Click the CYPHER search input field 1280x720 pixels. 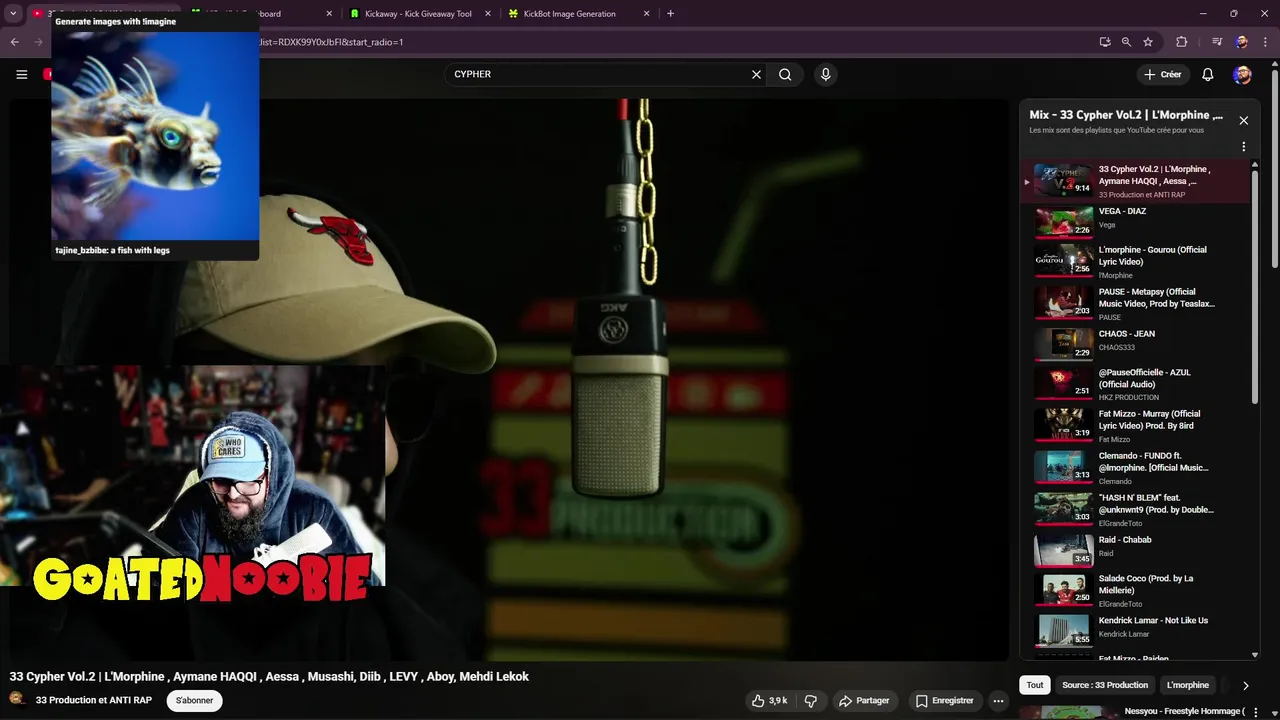tap(596, 74)
